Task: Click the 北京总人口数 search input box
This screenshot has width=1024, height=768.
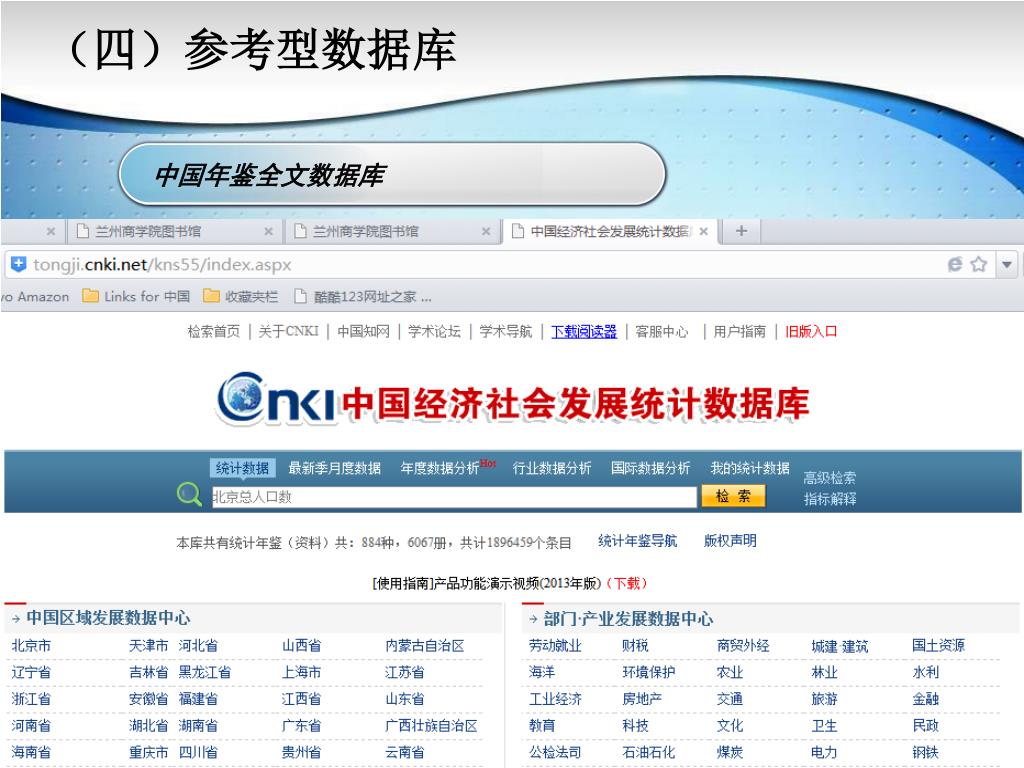Action: click(x=454, y=497)
